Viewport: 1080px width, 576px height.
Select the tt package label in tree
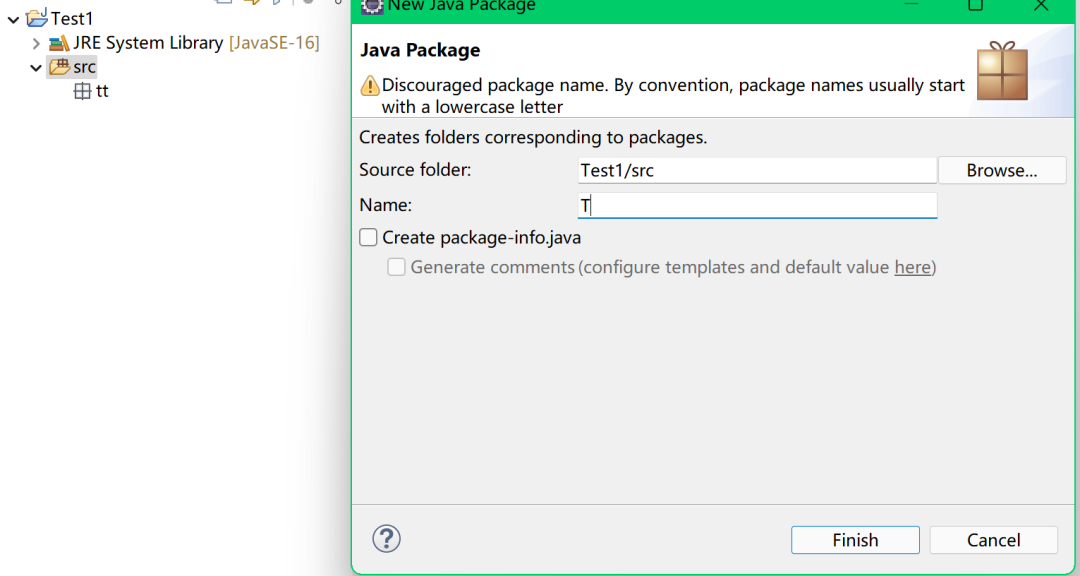(102, 91)
